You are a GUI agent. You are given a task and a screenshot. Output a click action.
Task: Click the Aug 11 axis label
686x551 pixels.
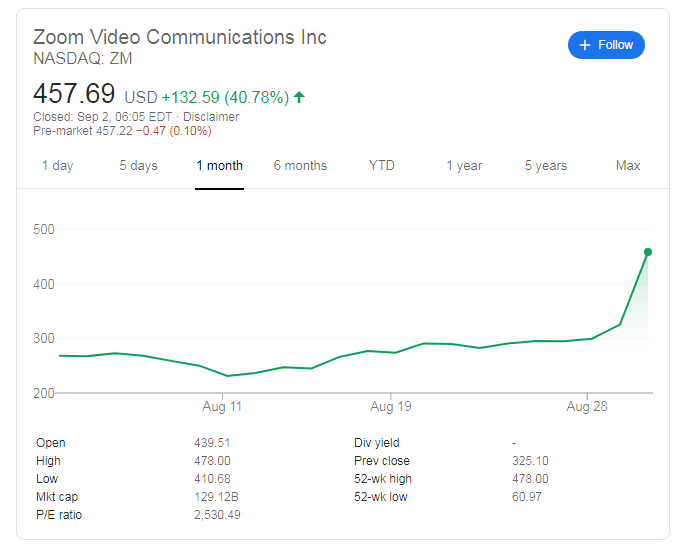222,407
